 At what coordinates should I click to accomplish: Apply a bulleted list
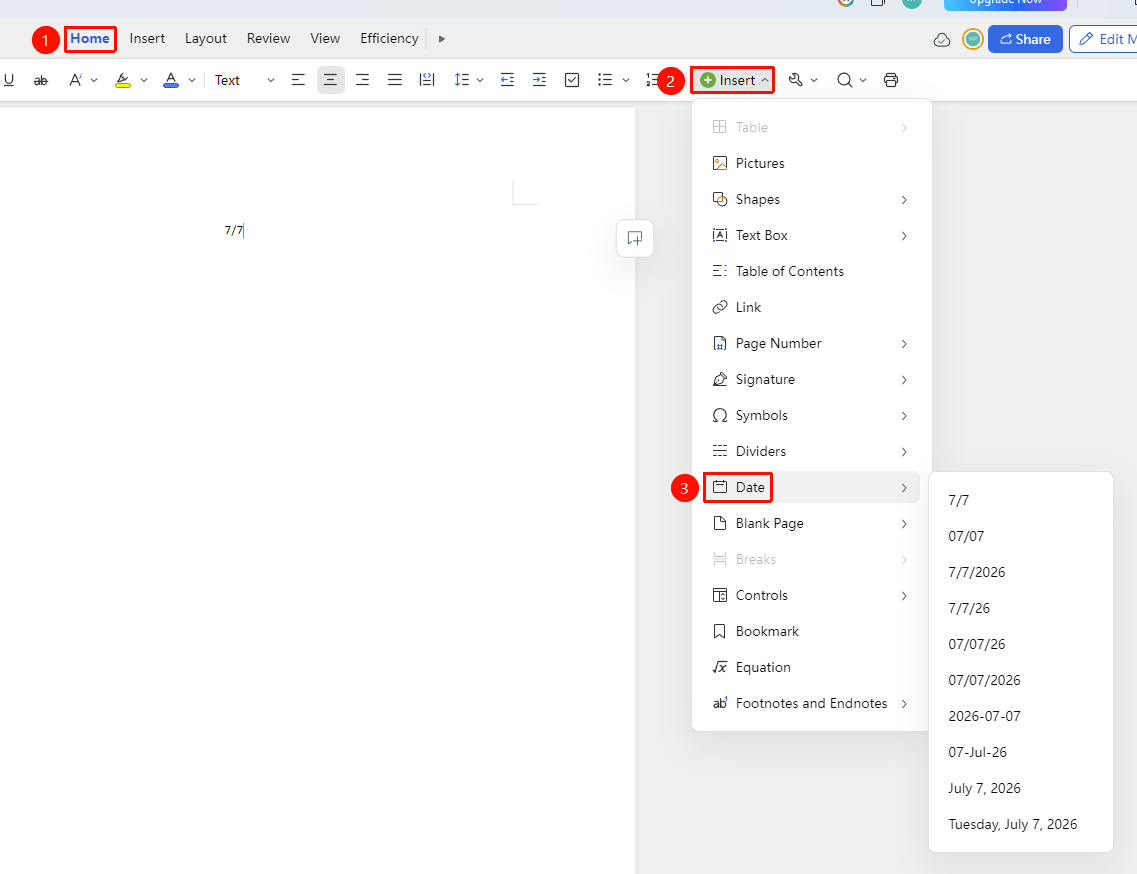[605, 80]
